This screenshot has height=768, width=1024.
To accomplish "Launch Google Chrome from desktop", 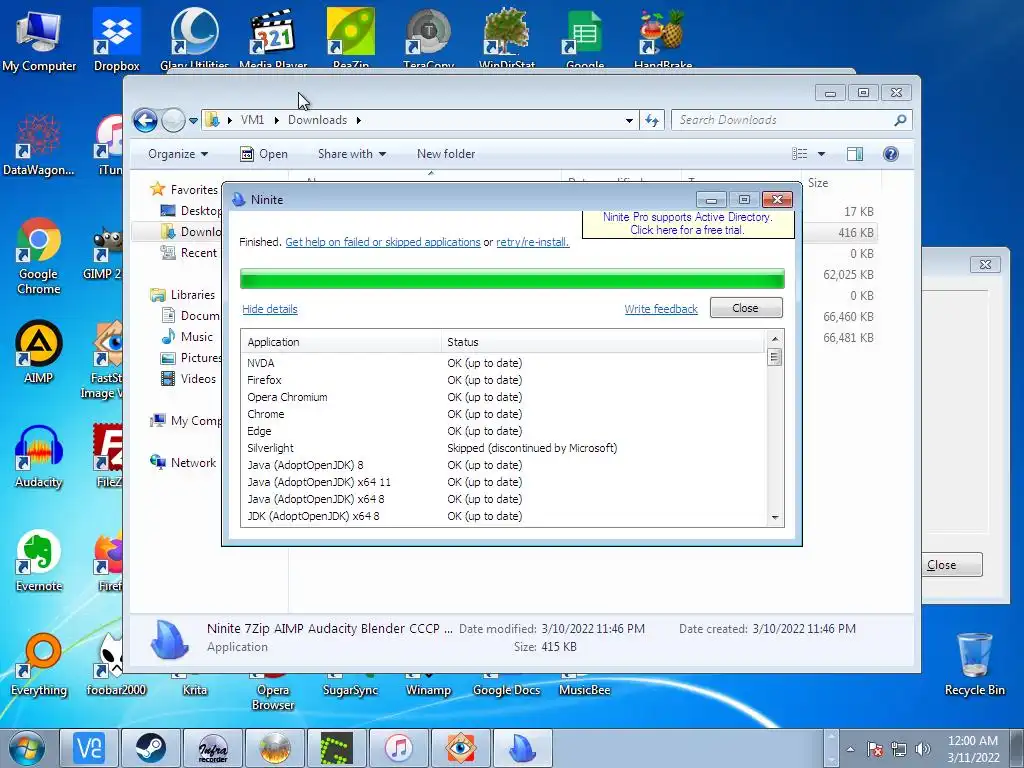I will (x=39, y=256).
